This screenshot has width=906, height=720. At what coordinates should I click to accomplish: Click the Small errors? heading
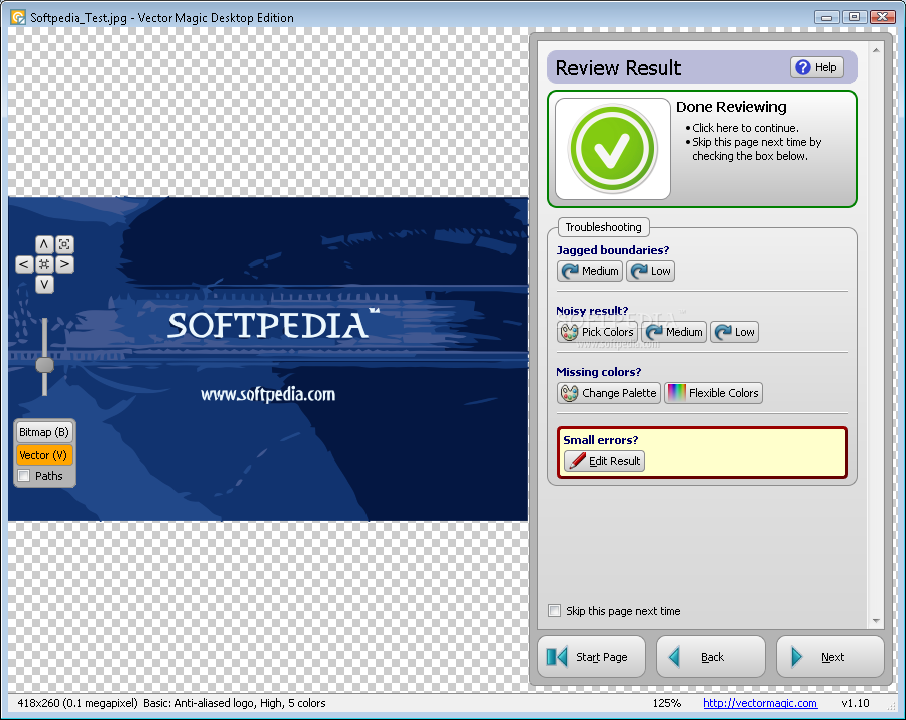tap(600, 440)
